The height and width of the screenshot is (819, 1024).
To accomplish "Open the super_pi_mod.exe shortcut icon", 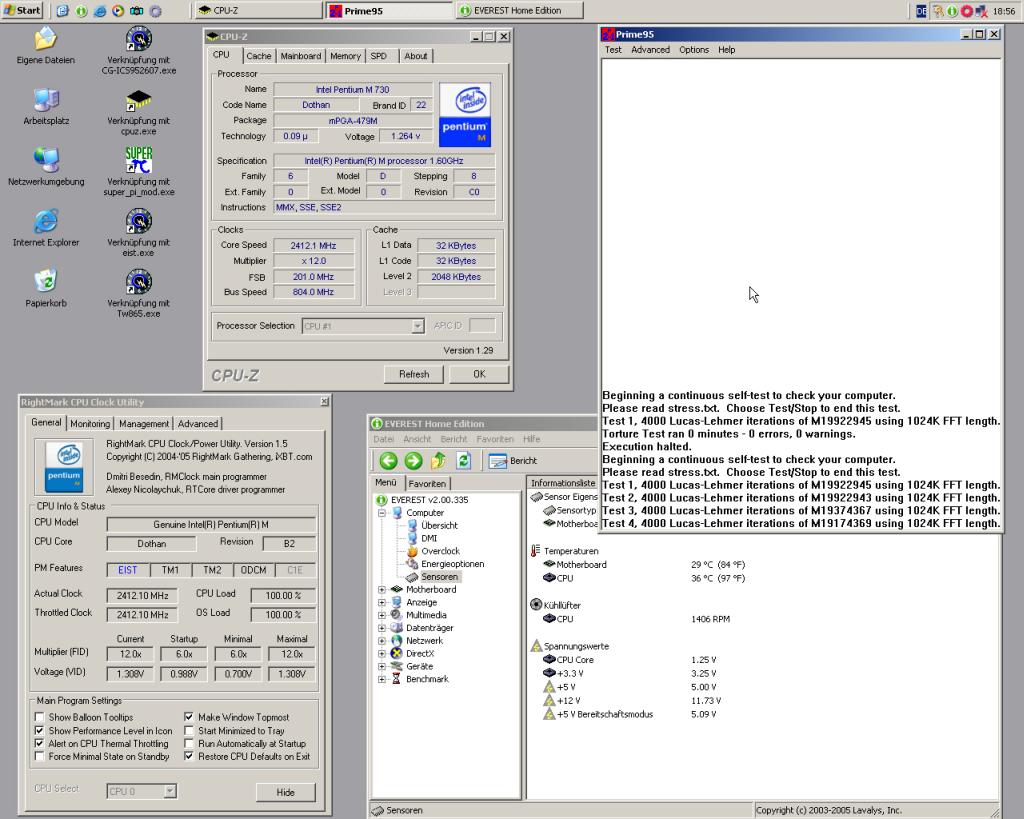I will (x=138, y=161).
